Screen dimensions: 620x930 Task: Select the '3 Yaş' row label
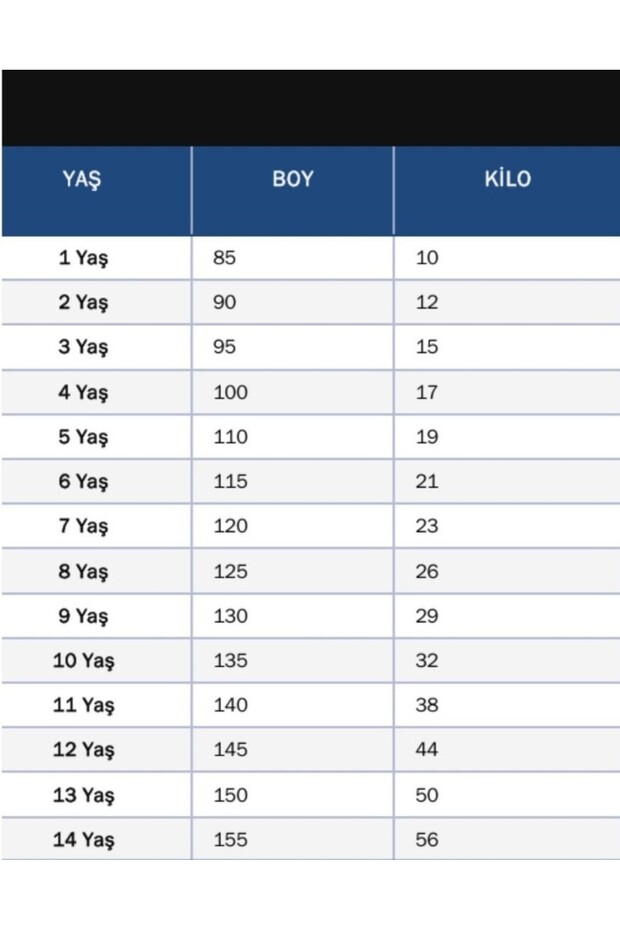pos(83,347)
